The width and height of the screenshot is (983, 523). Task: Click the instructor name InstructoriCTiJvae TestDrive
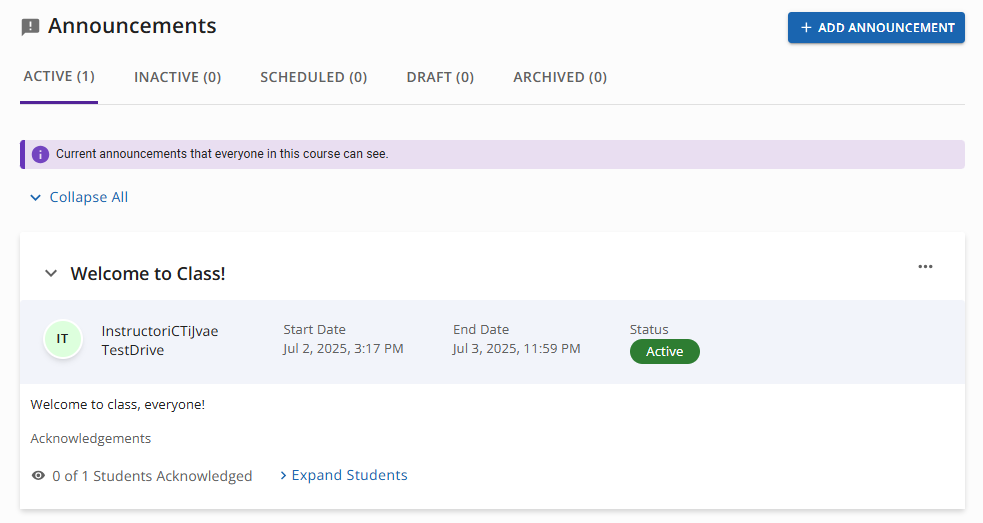click(x=160, y=341)
